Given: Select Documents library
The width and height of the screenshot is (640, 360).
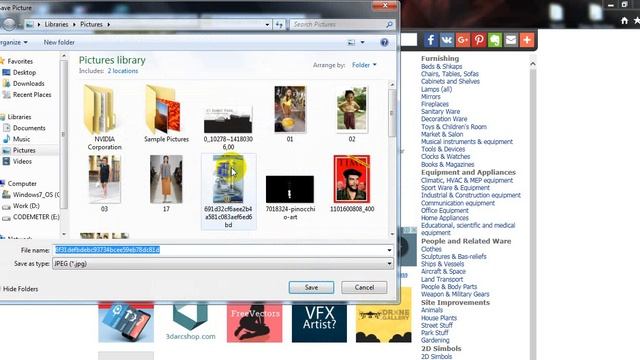Looking at the screenshot, I should point(29,128).
